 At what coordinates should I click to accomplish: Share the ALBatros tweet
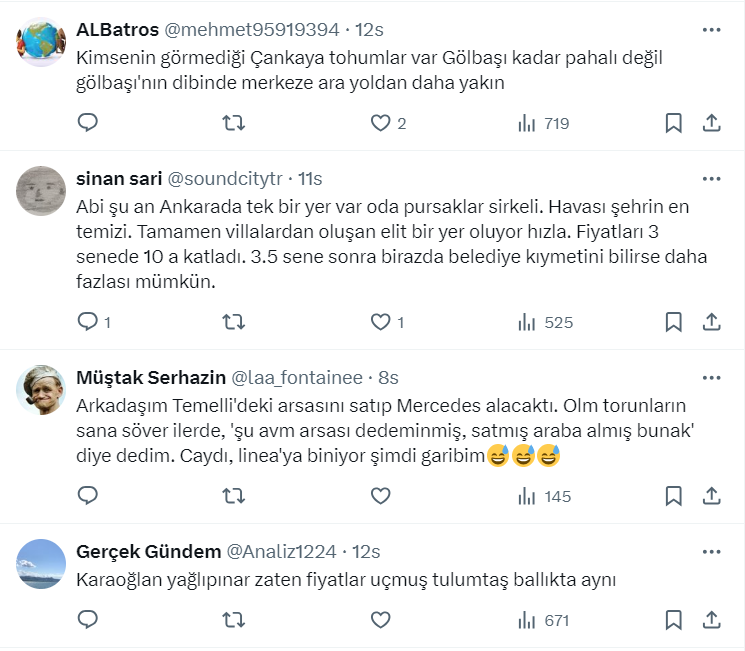point(712,123)
